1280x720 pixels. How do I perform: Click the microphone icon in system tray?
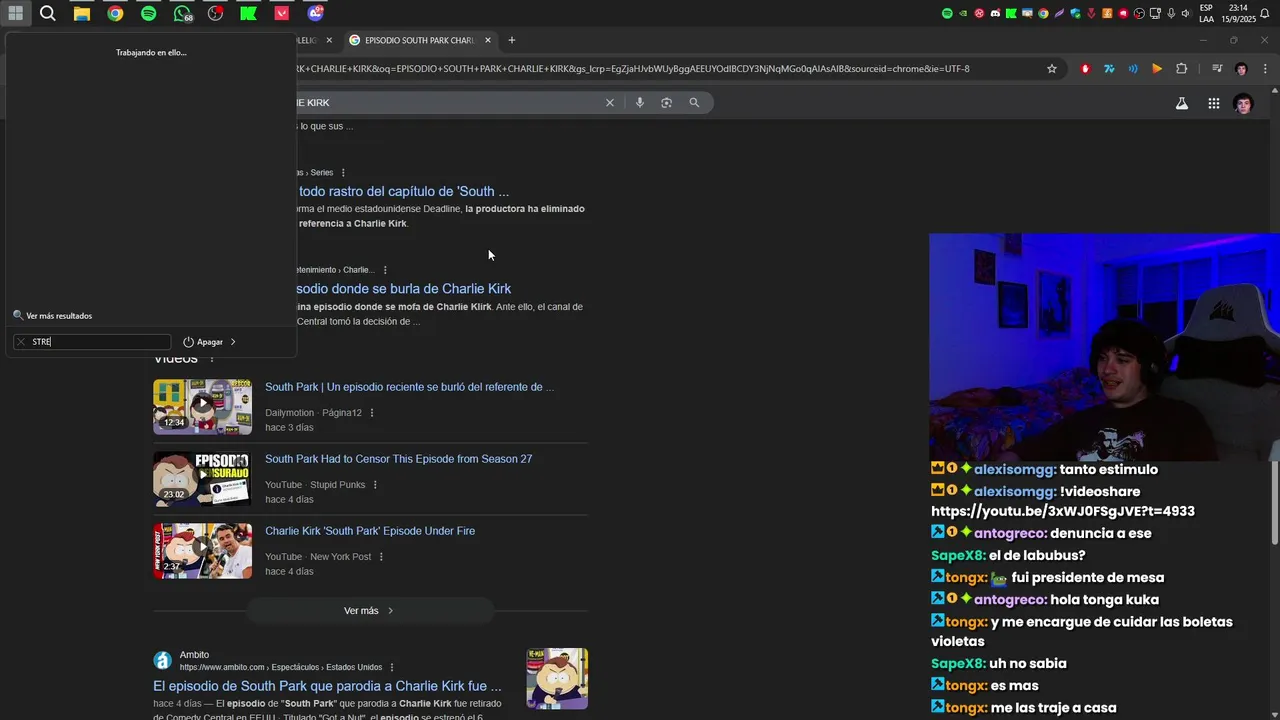(1170, 13)
